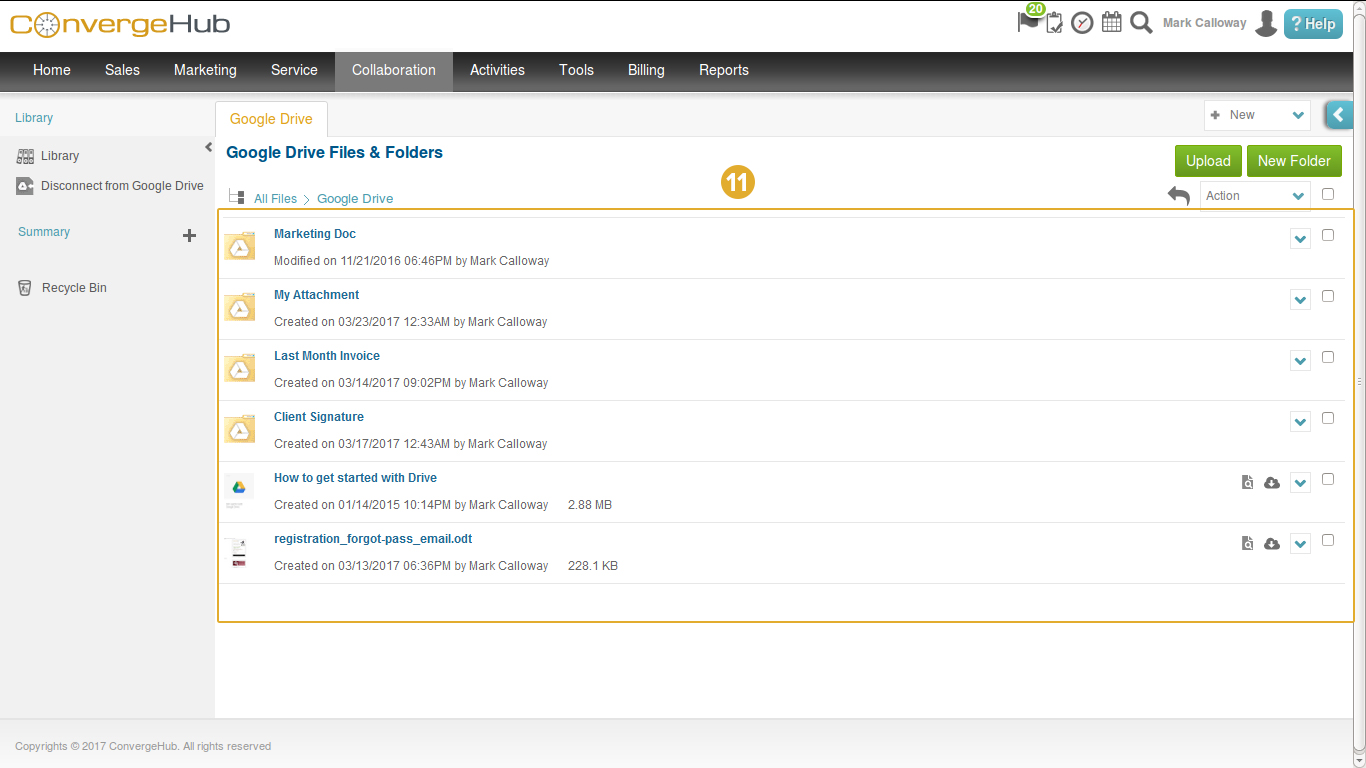Screen dimensions: 1366x768
Task: Open the Collaboration menu
Action: pyautogui.click(x=394, y=70)
